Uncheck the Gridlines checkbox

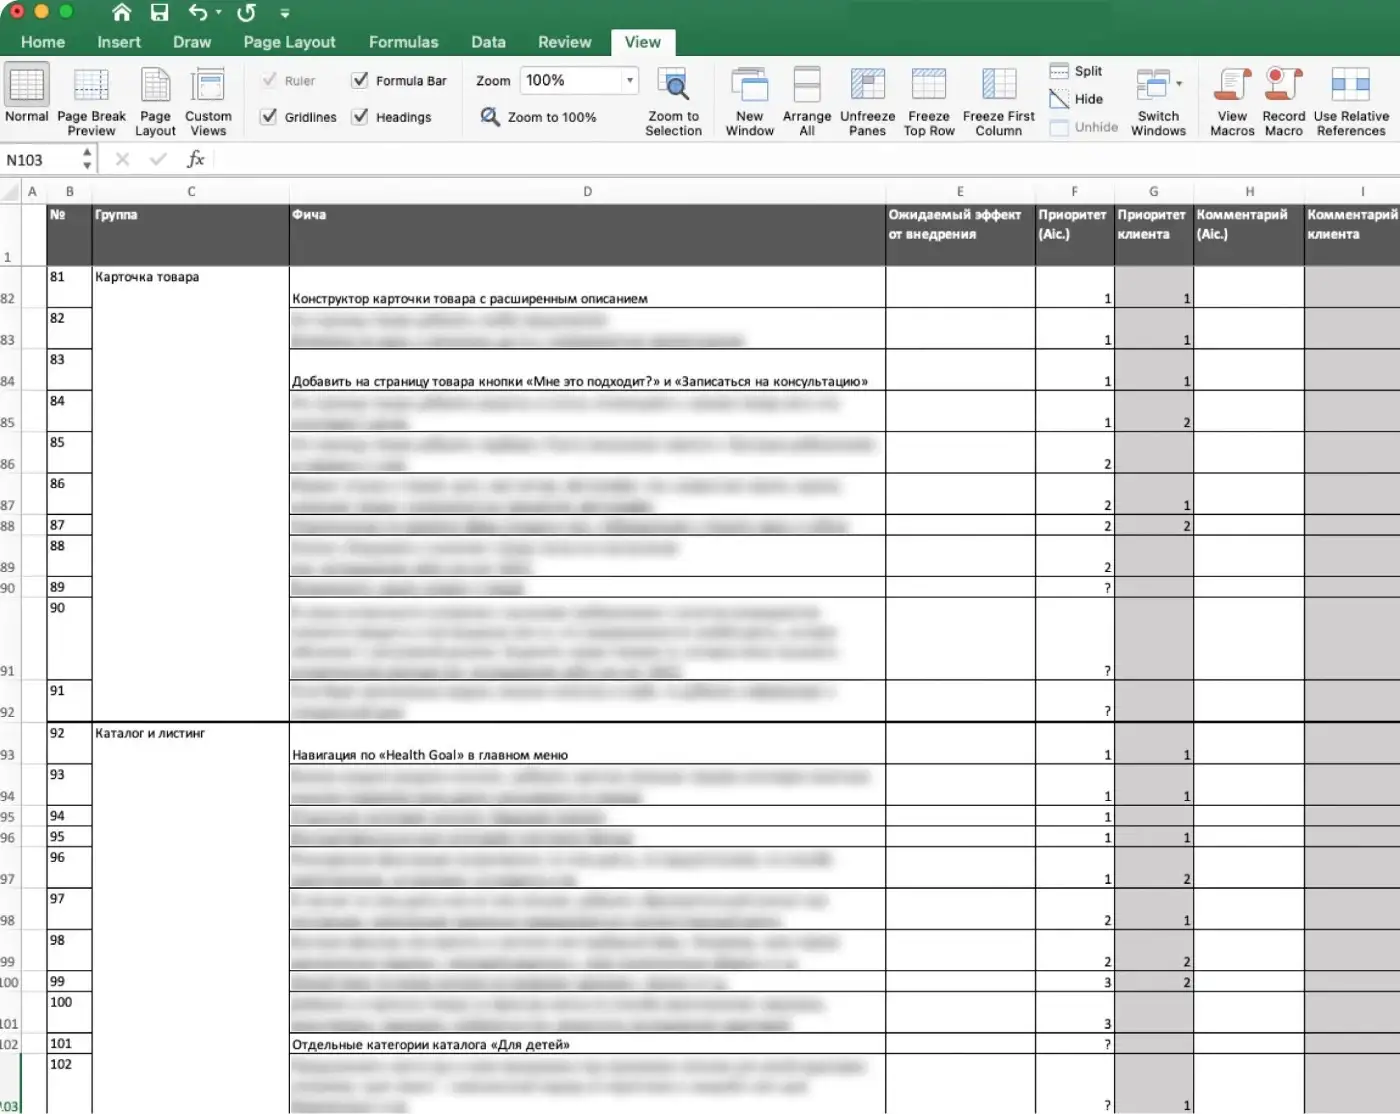tap(269, 117)
